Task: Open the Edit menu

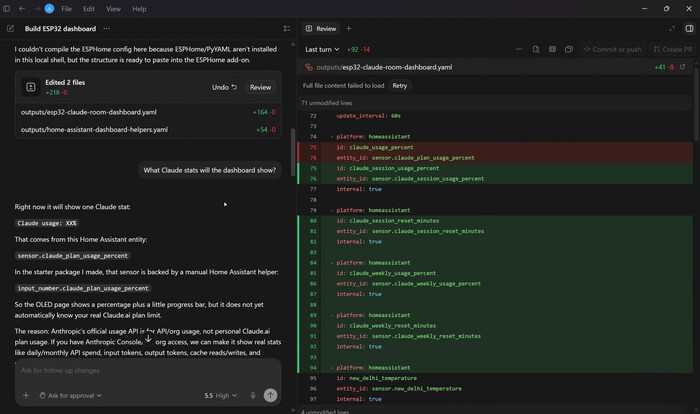Action: (88, 8)
